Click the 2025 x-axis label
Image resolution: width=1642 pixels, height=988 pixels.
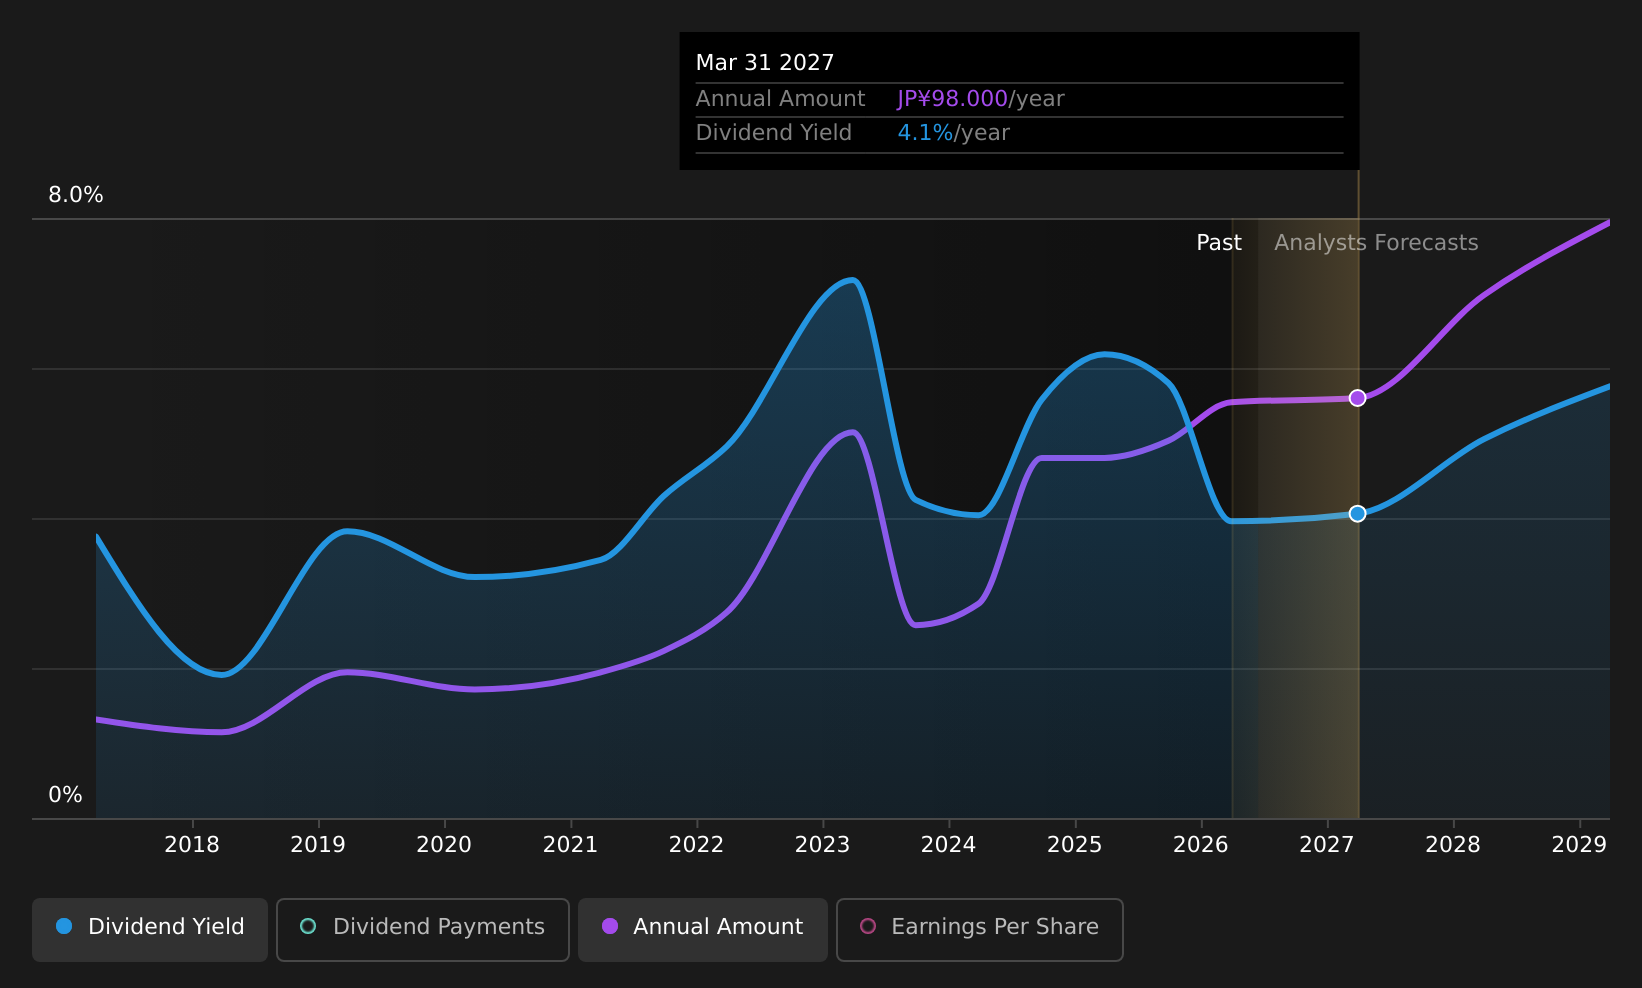click(1074, 845)
